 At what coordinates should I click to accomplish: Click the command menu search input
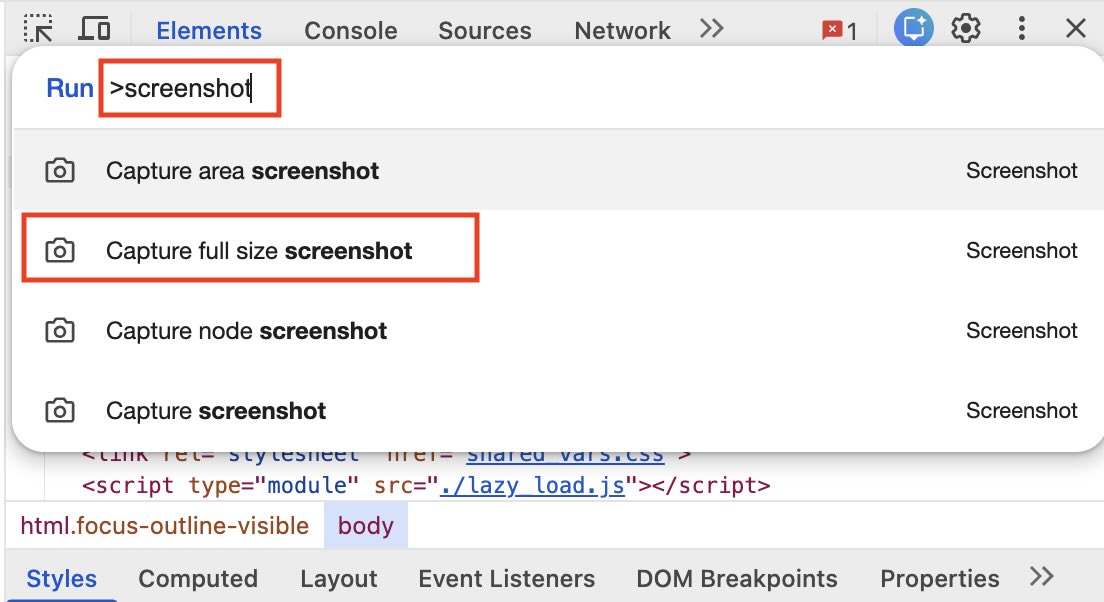click(x=190, y=89)
